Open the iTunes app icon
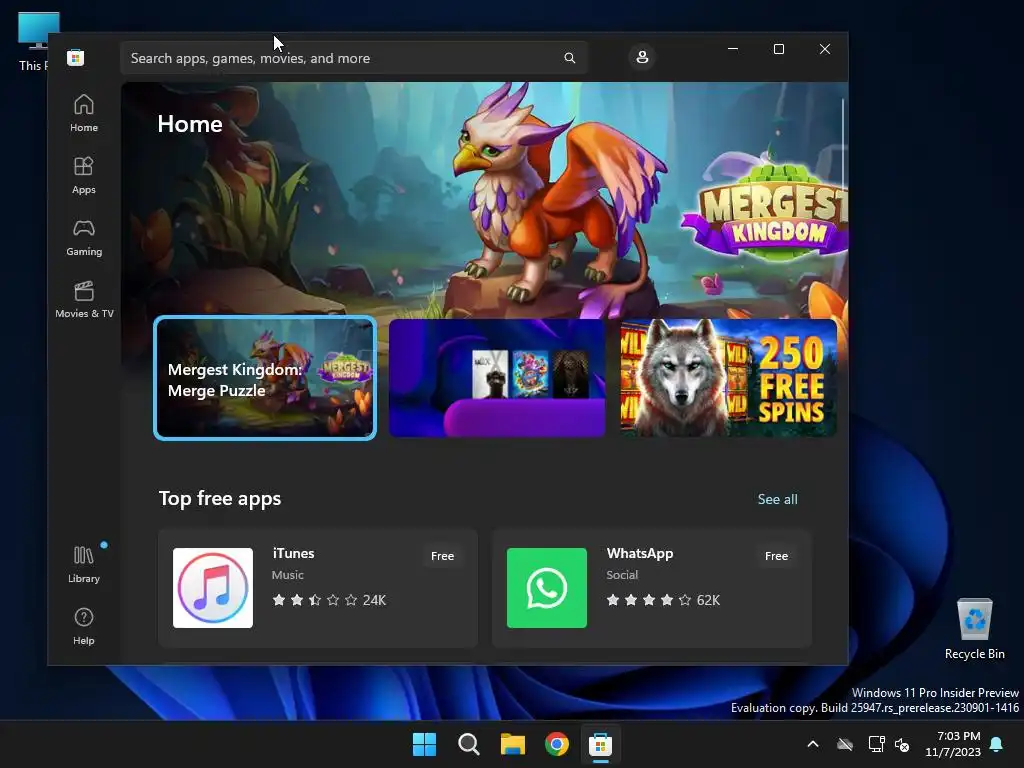The height and width of the screenshot is (768, 1024). (213, 588)
